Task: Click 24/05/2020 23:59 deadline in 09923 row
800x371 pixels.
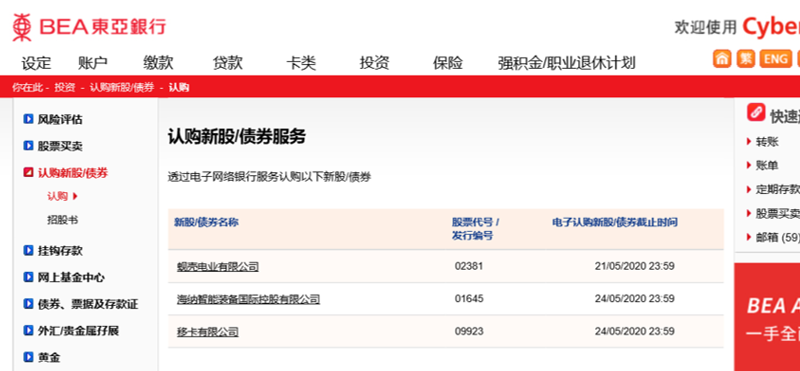Action: (x=635, y=331)
